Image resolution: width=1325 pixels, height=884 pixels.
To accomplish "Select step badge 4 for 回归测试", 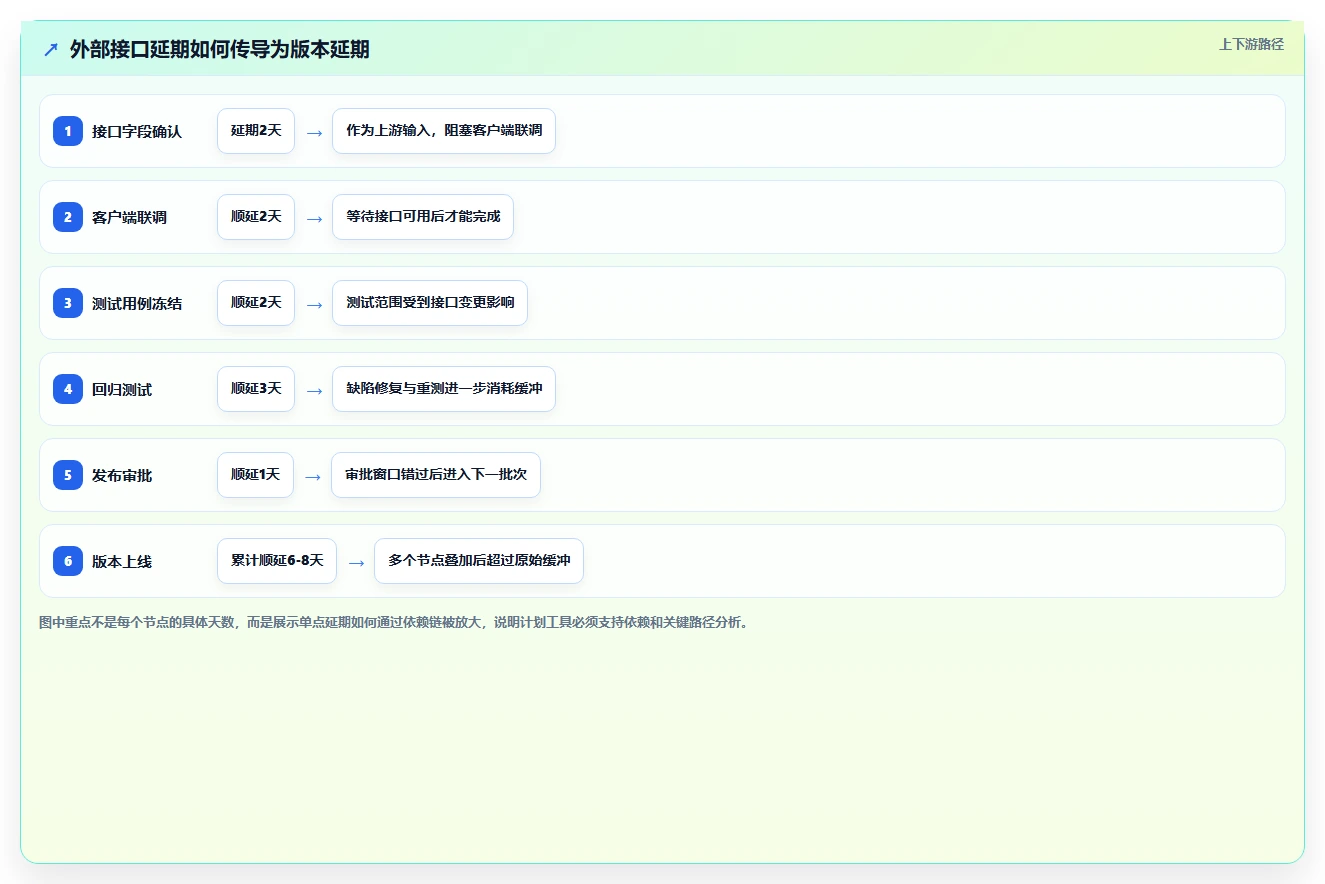I will tap(68, 389).
